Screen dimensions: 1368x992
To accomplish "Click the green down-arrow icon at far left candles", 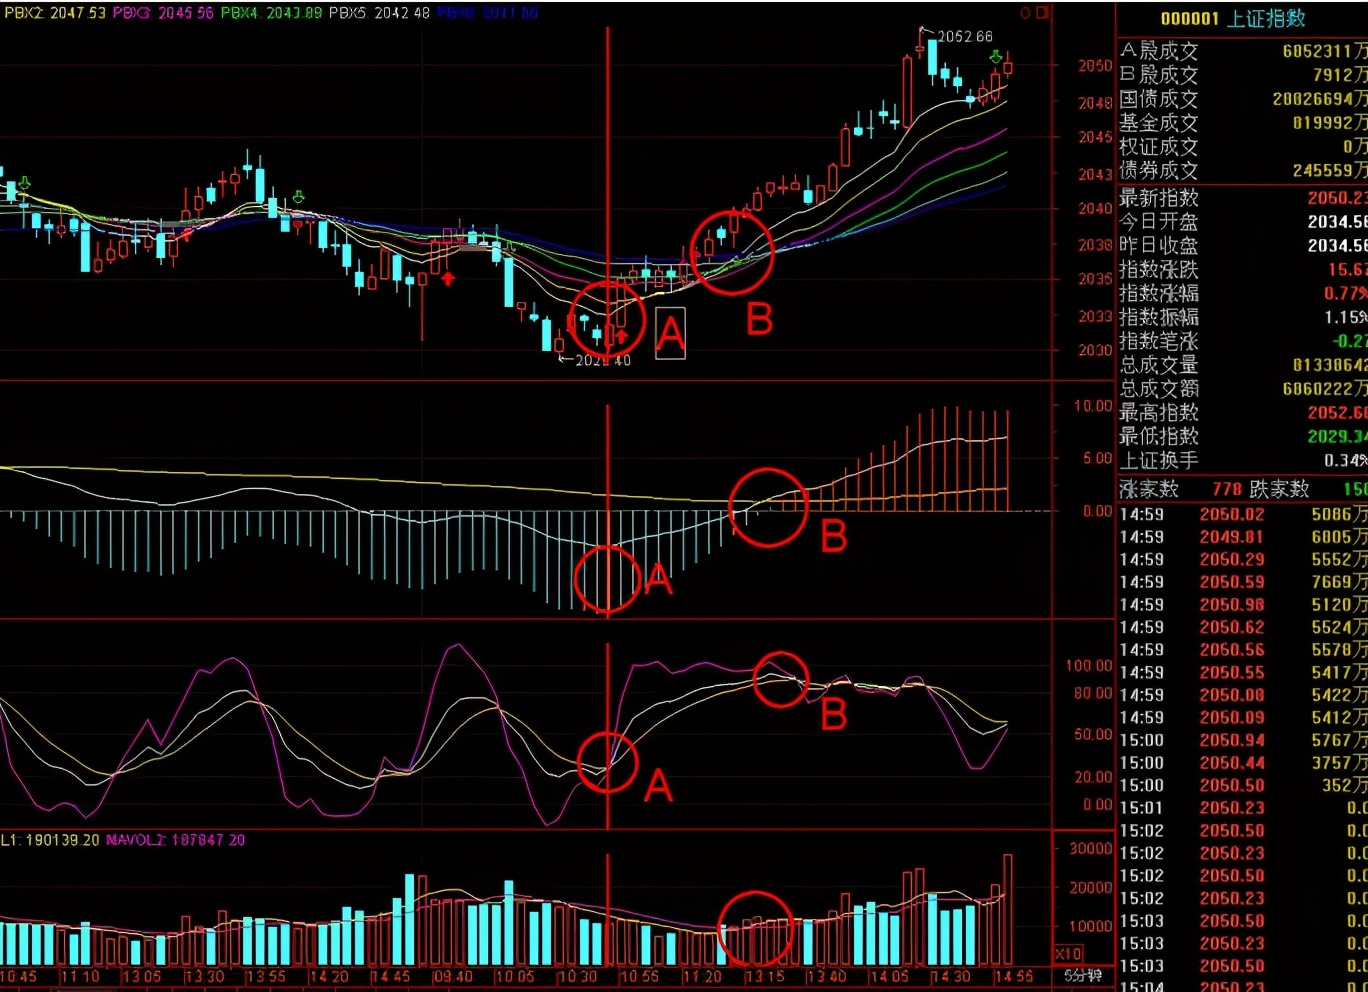I will 24,182.
